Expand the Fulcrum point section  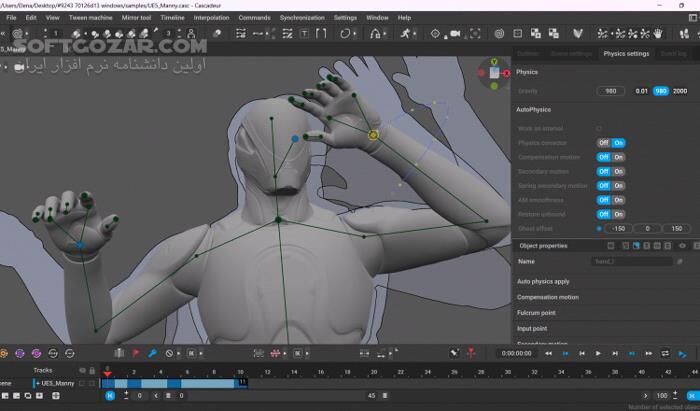[x=537, y=313]
